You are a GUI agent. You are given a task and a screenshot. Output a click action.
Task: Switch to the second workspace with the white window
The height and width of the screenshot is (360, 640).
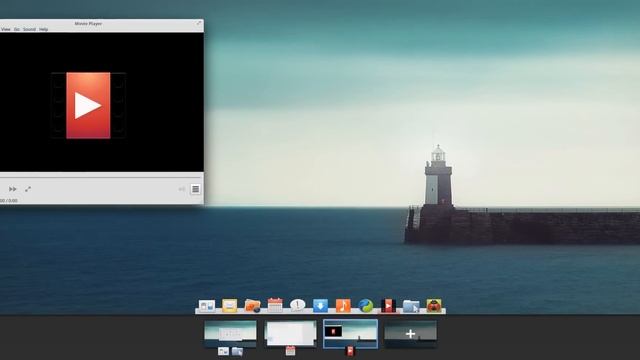(290, 333)
